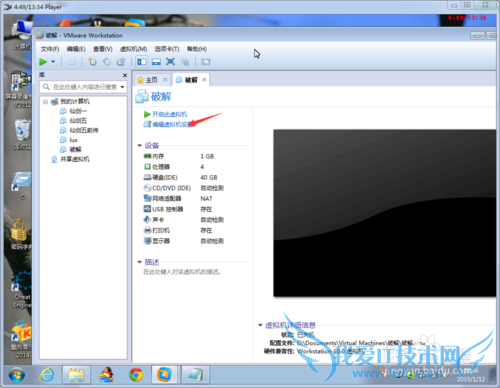
Task: Toggle the thumbnail bar toolbar button
Action: [x=156, y=62]
